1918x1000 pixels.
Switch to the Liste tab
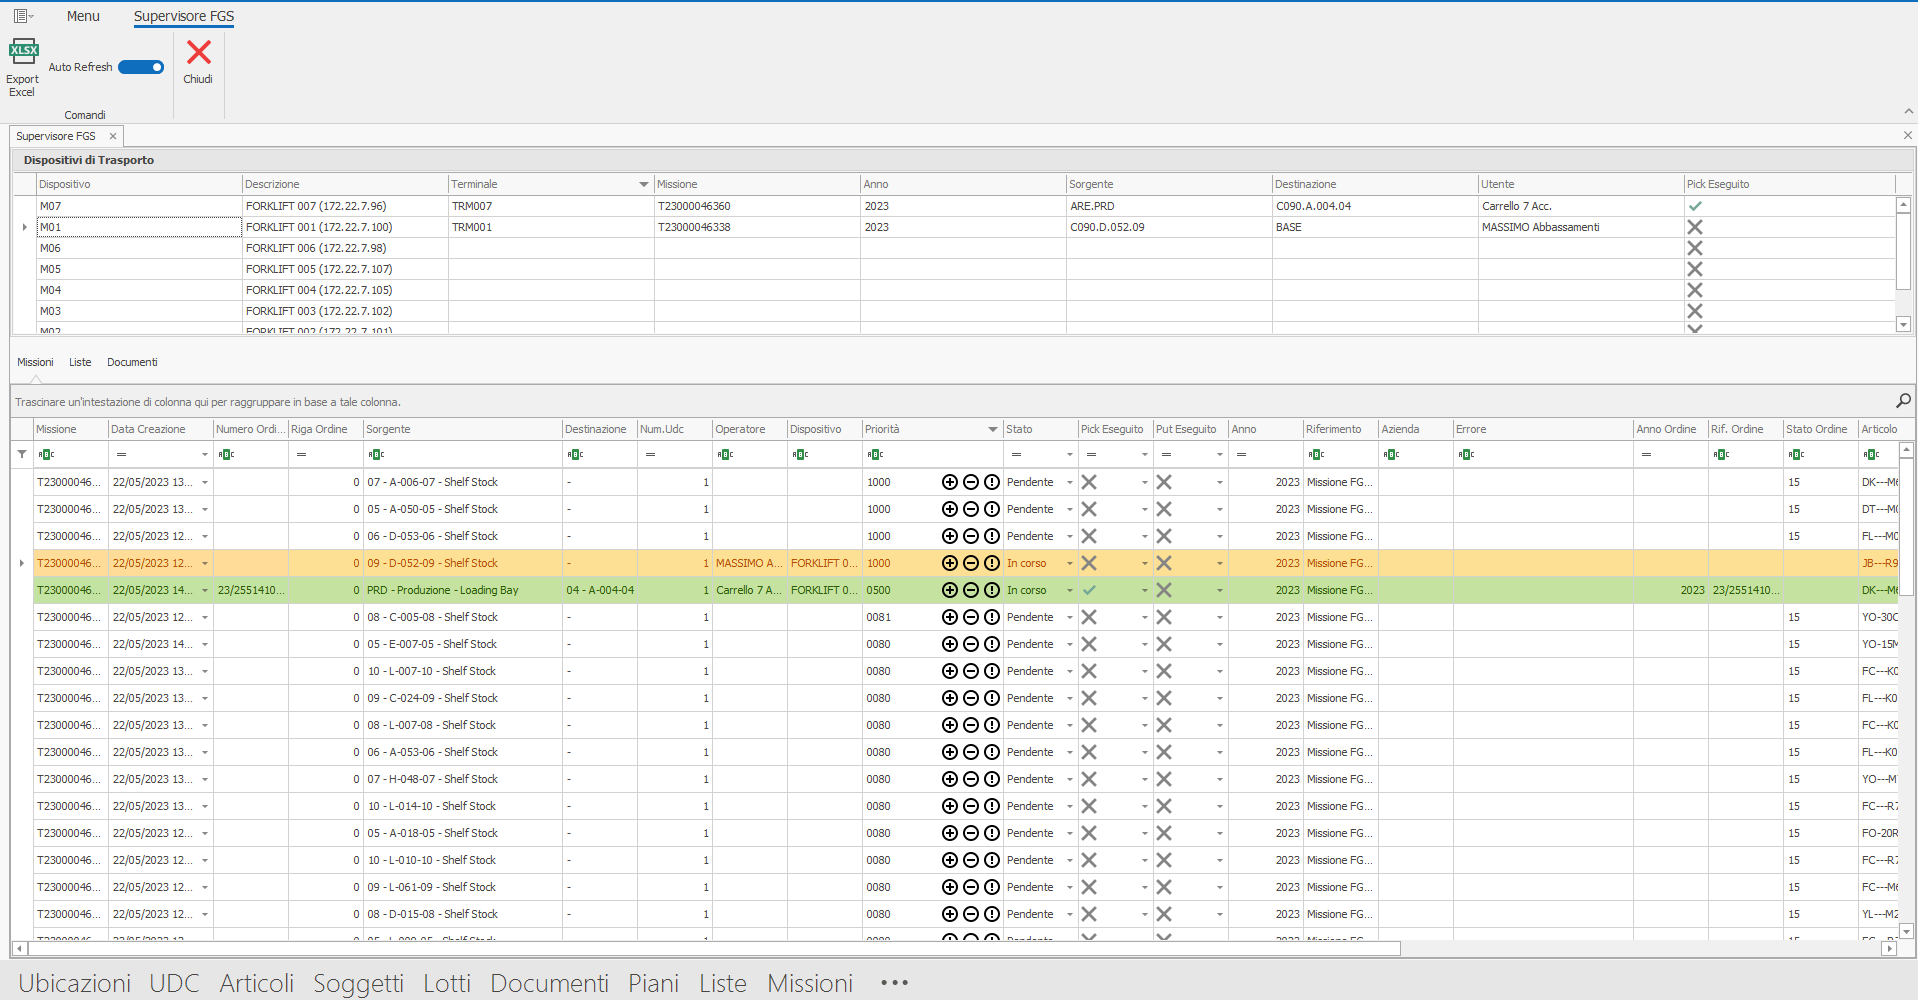pos(80,362)
